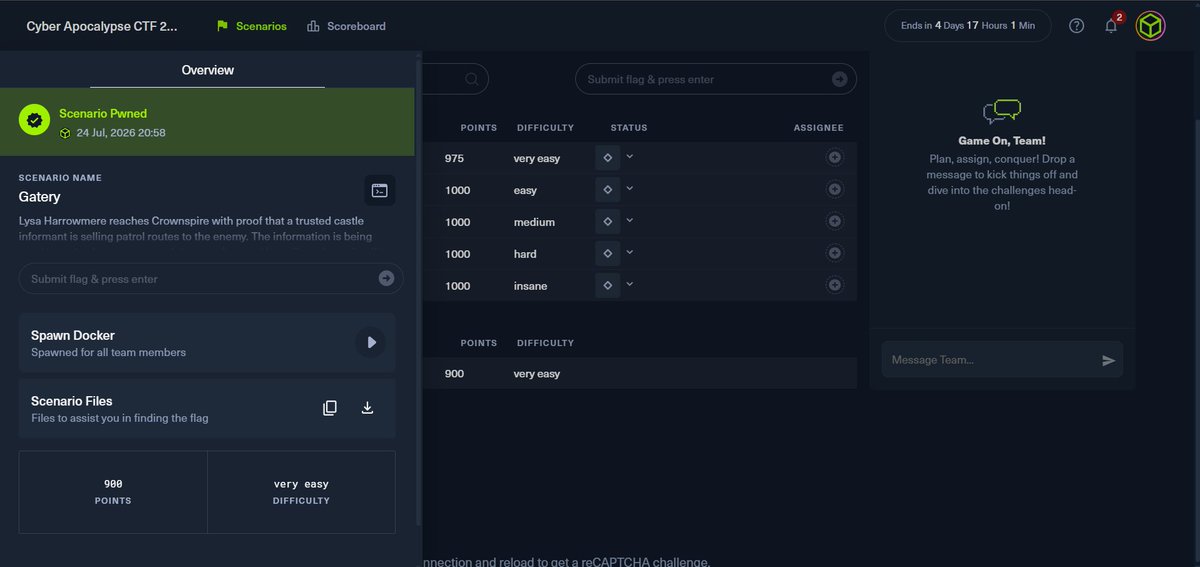Assign a member to the insane row
1200x567 pixels.
tap(834, 286)
